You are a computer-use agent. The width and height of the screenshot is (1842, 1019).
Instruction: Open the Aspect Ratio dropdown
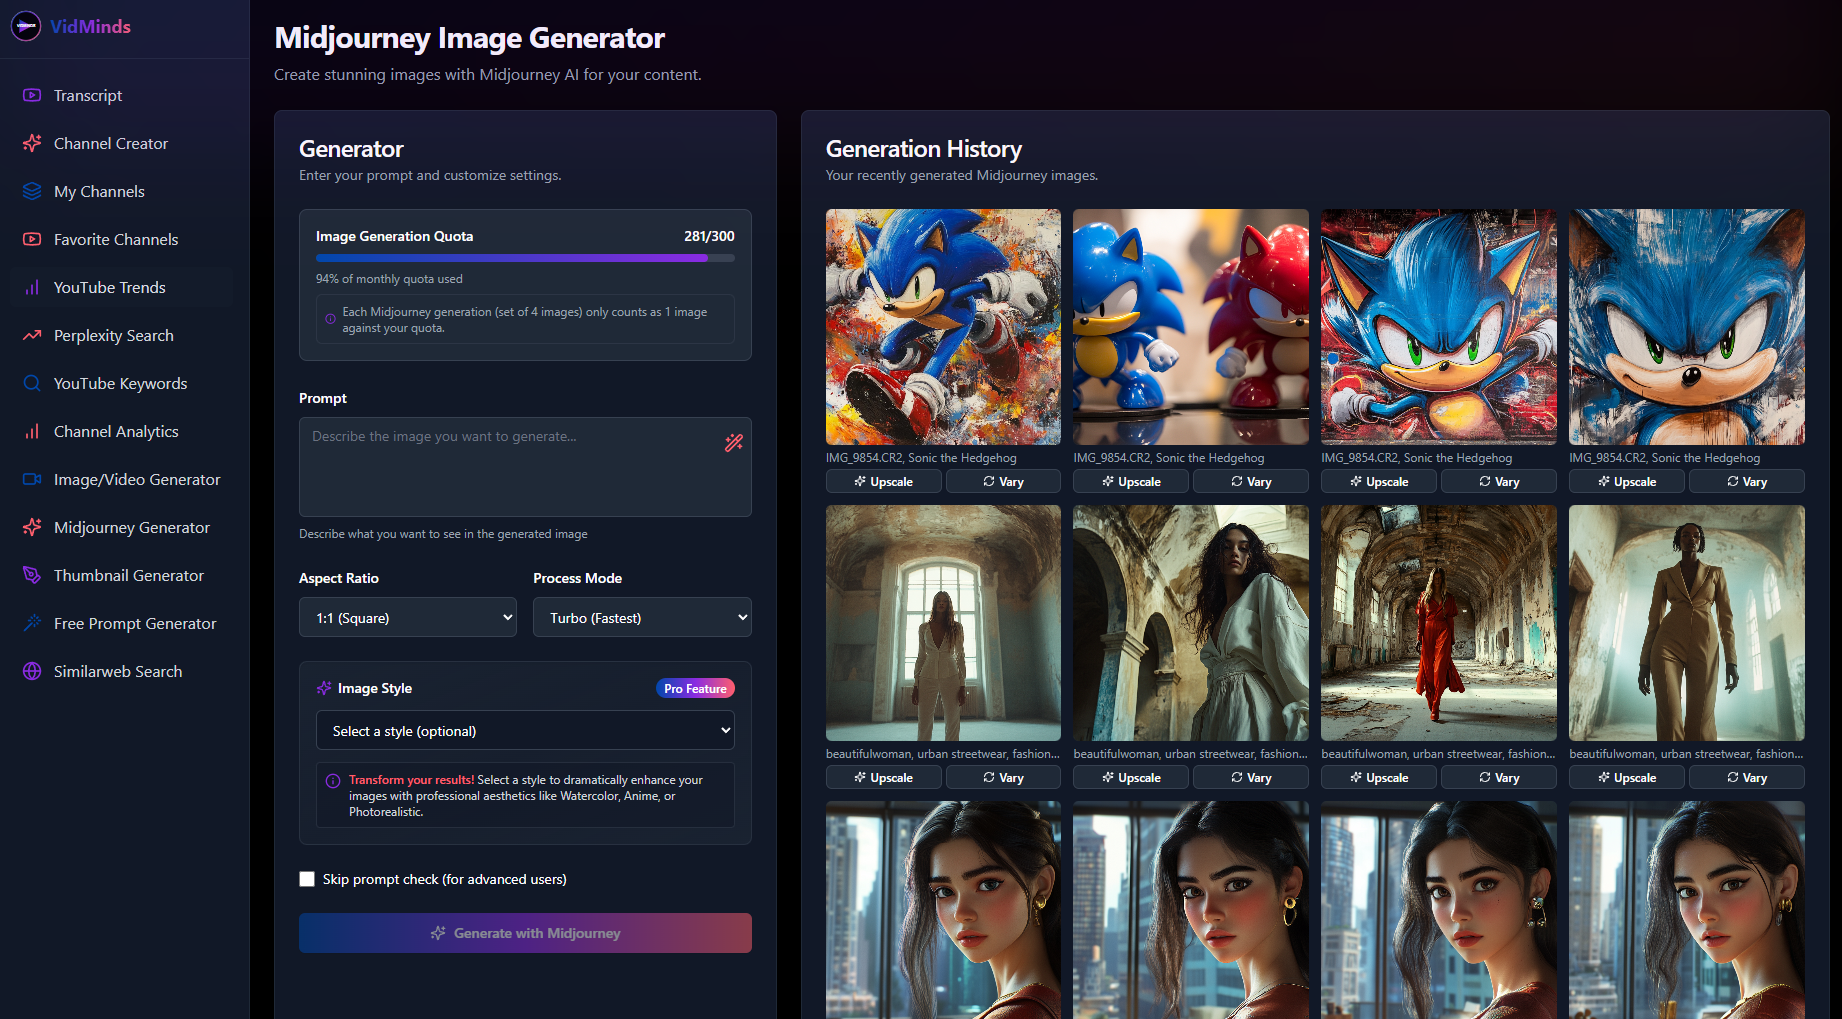pyautogui.click(x=408, y=618)
